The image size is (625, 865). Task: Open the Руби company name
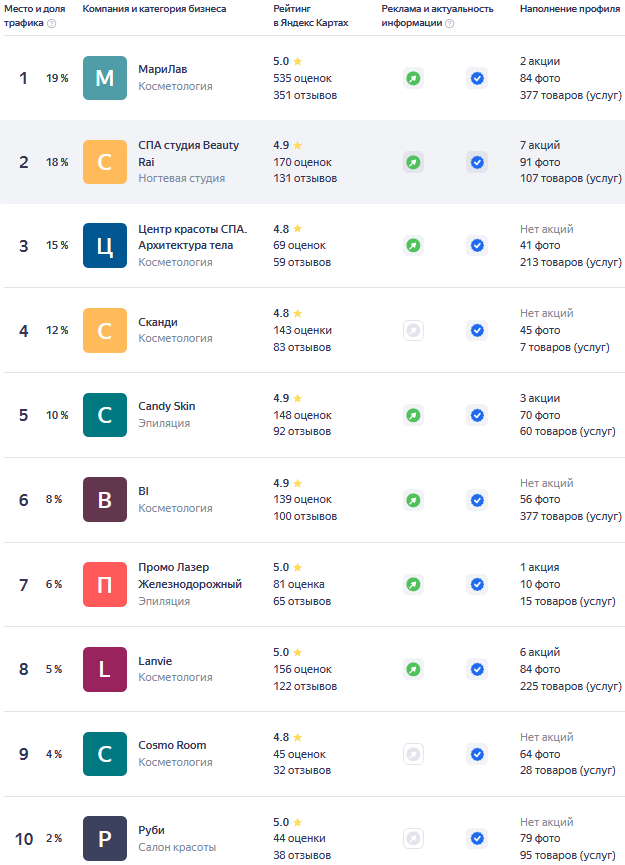151,830
